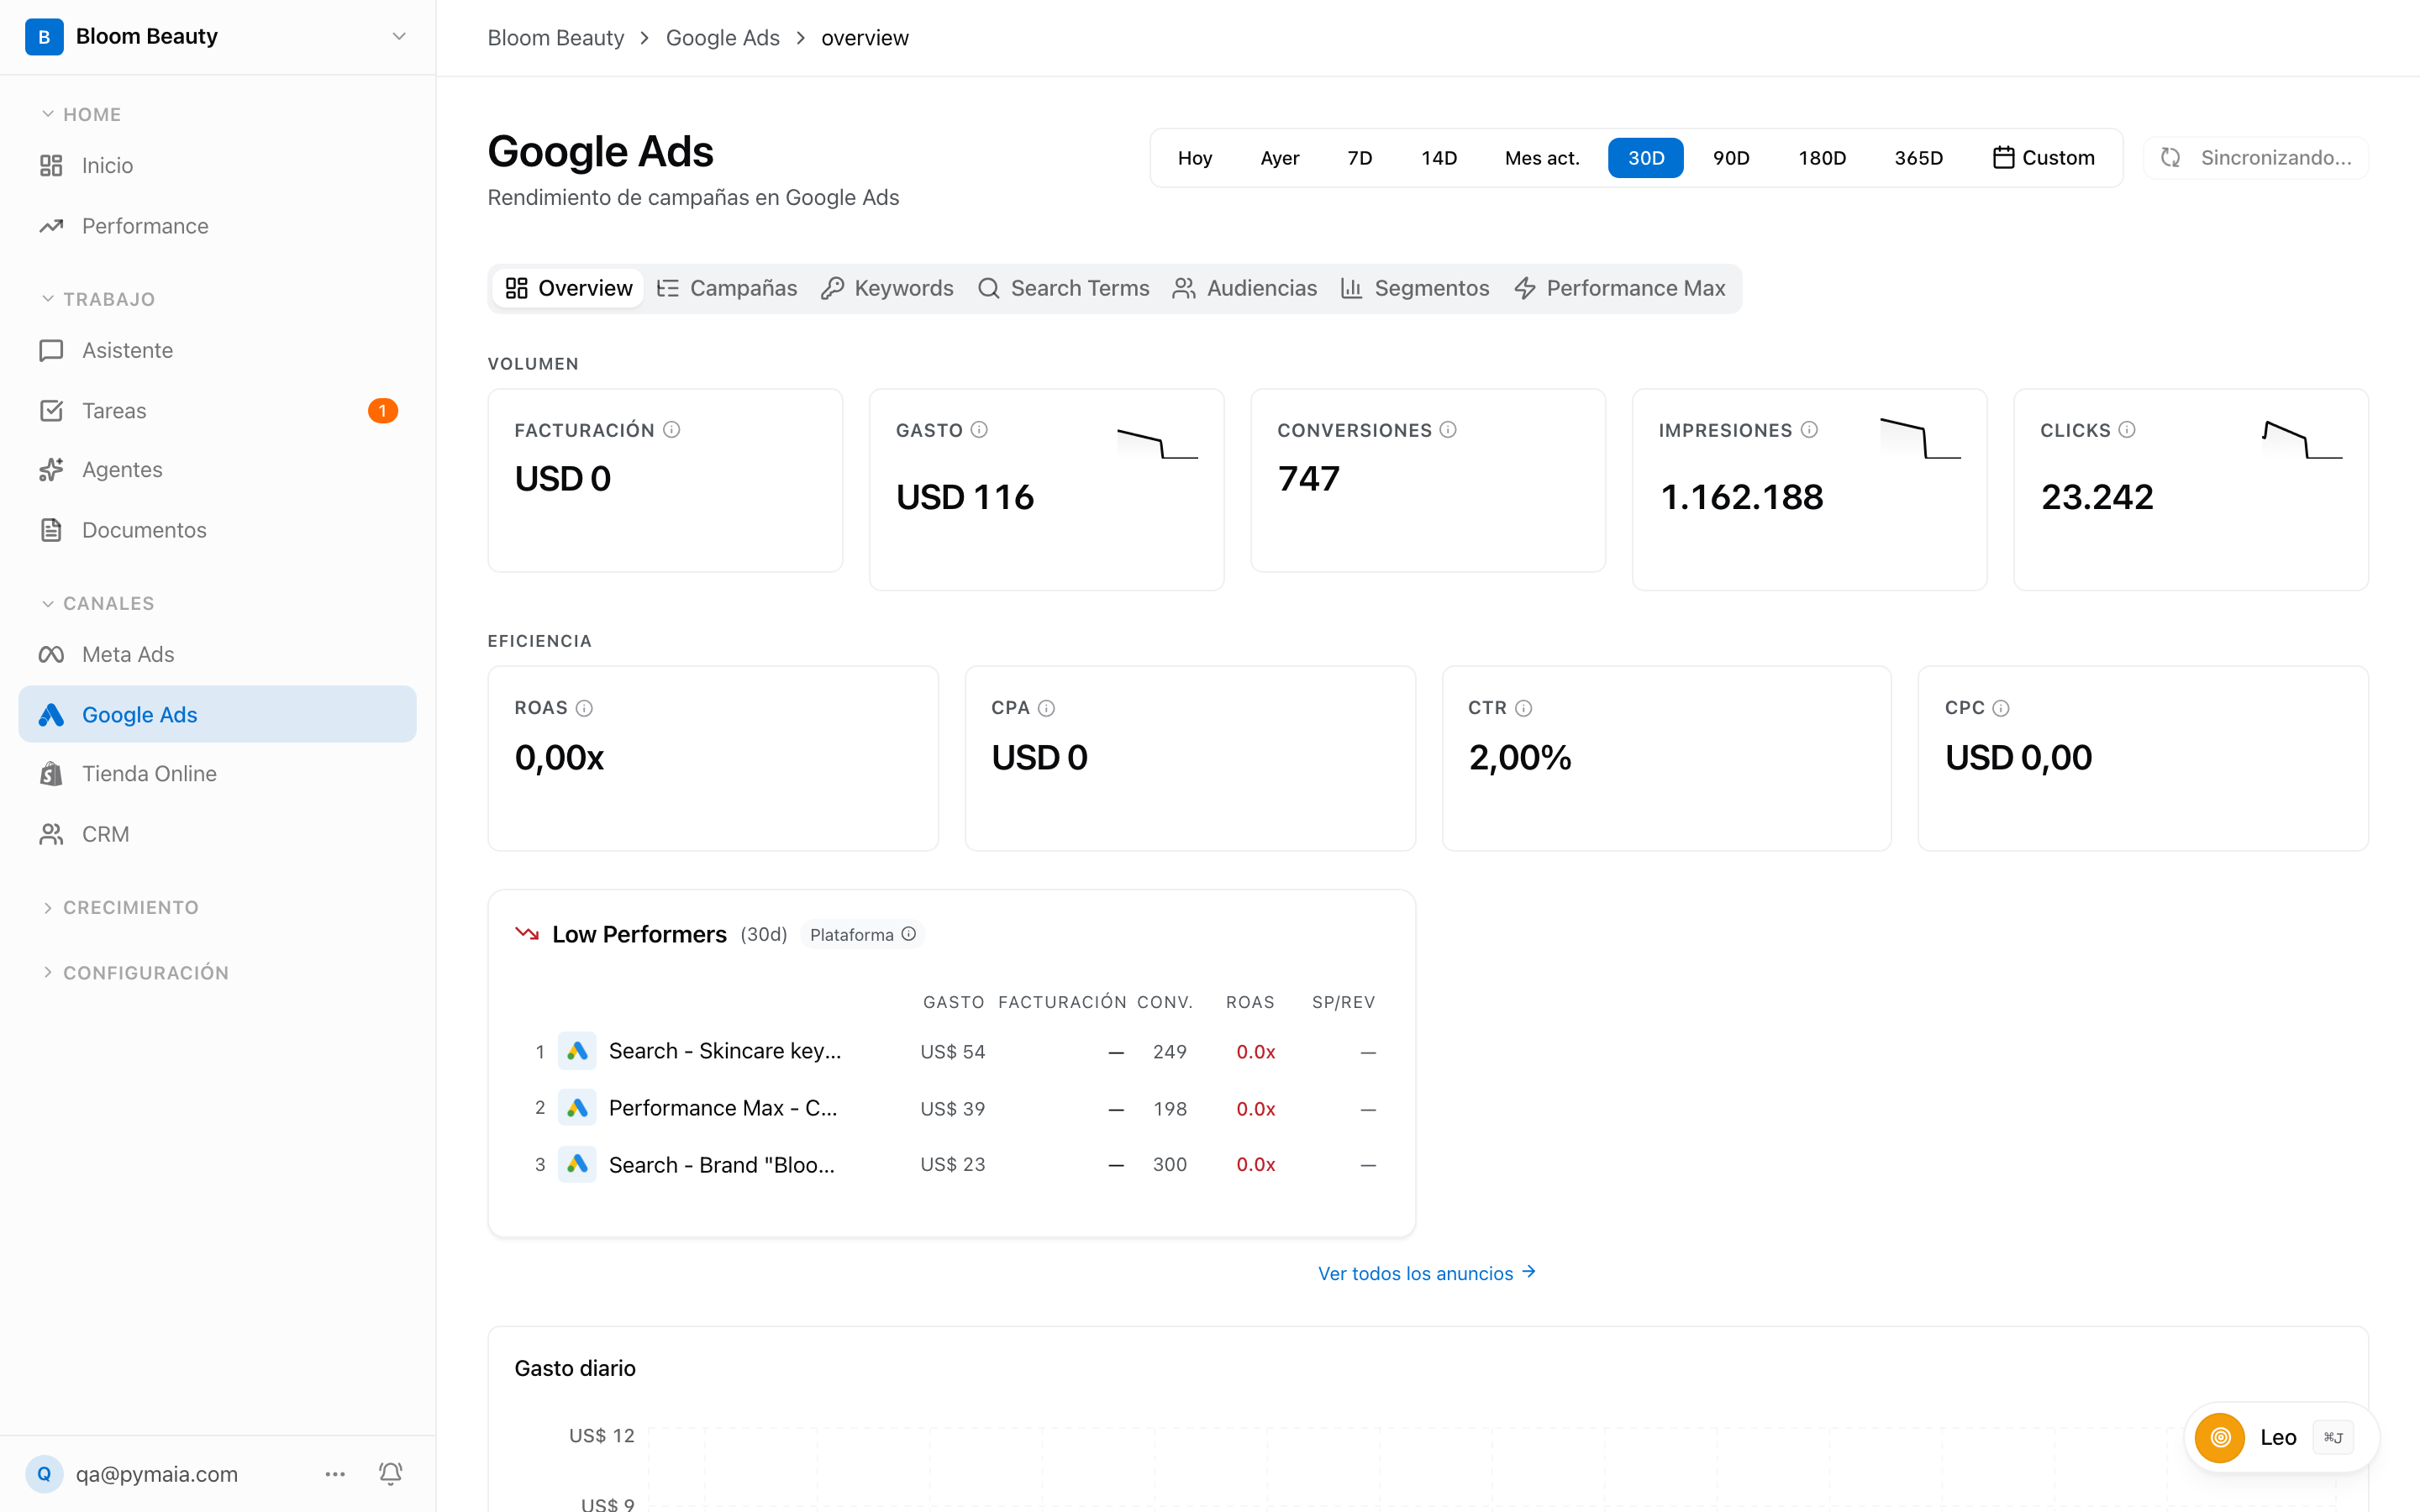Click the Google Ads icon in Skincare row

pos(577,1051)
